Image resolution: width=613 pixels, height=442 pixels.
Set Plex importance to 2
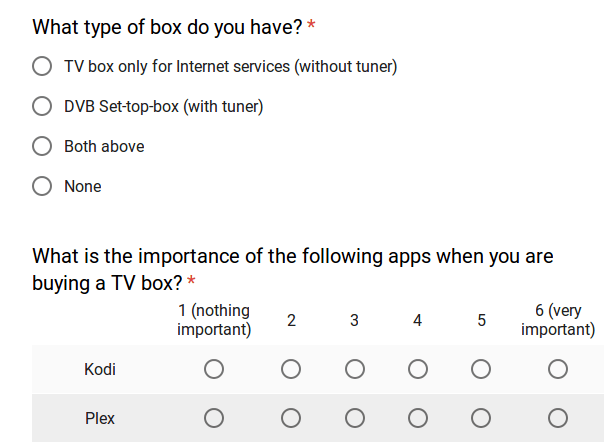tap(291, 419)
